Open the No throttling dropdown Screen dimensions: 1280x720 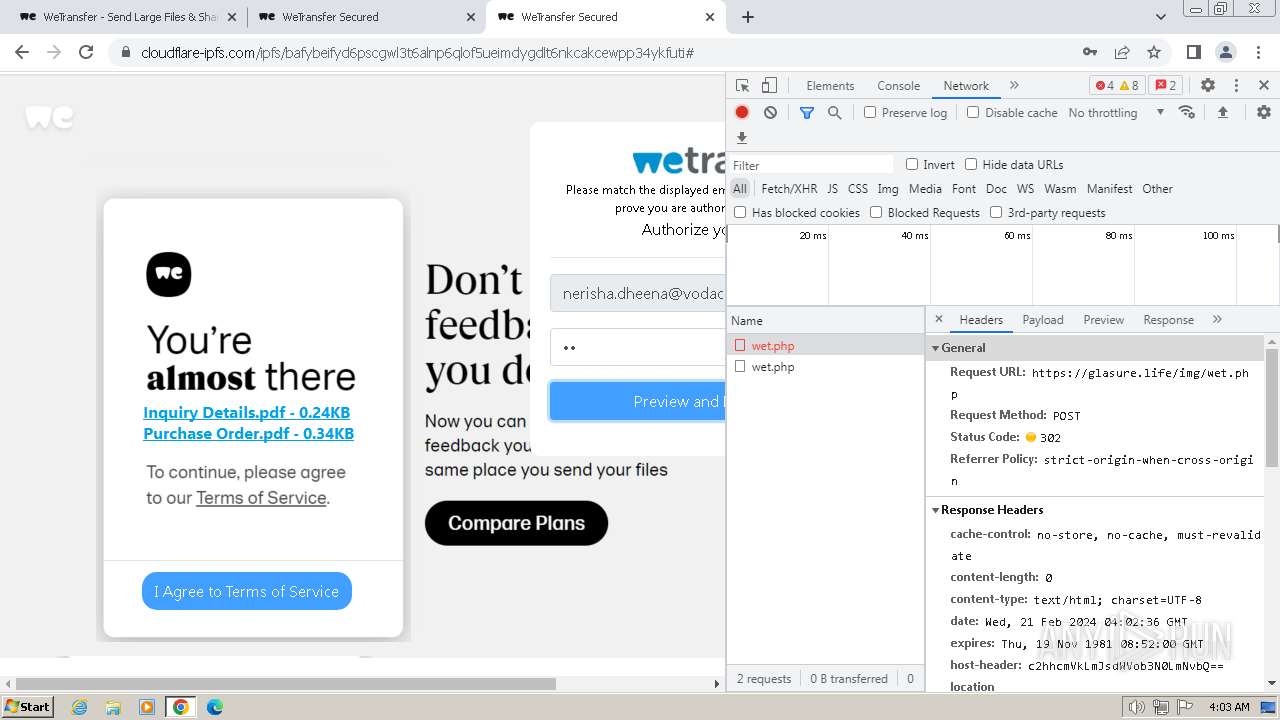click(1116, 113)
